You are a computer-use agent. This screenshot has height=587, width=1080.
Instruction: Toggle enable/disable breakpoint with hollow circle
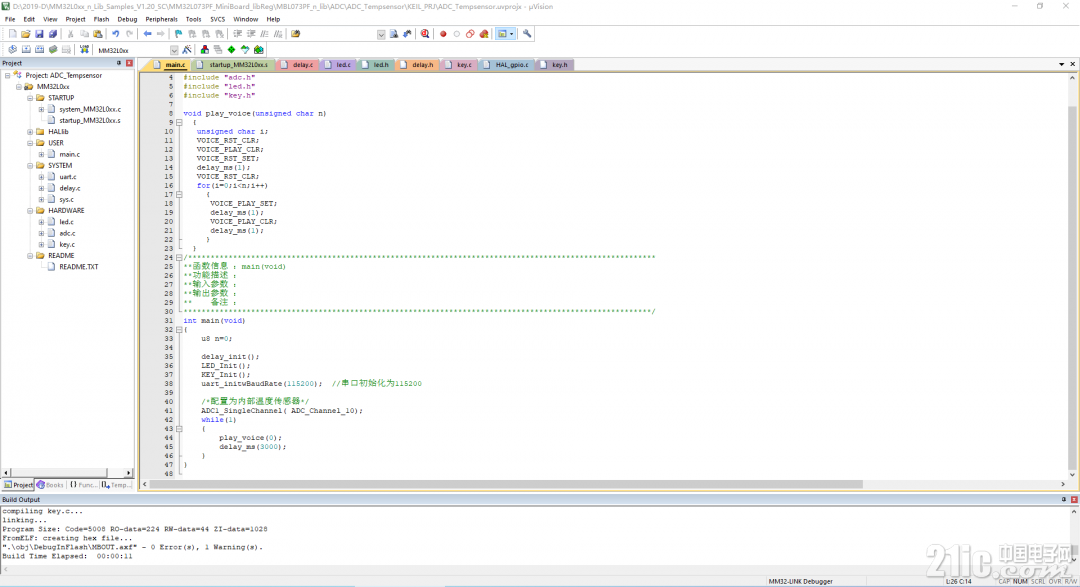point(457,34)
